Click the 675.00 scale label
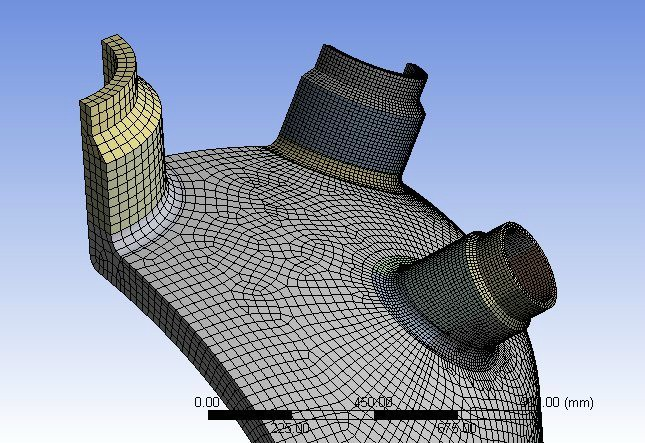The height and width of the screenshot is (443, 645). click(x=456, y=428)
